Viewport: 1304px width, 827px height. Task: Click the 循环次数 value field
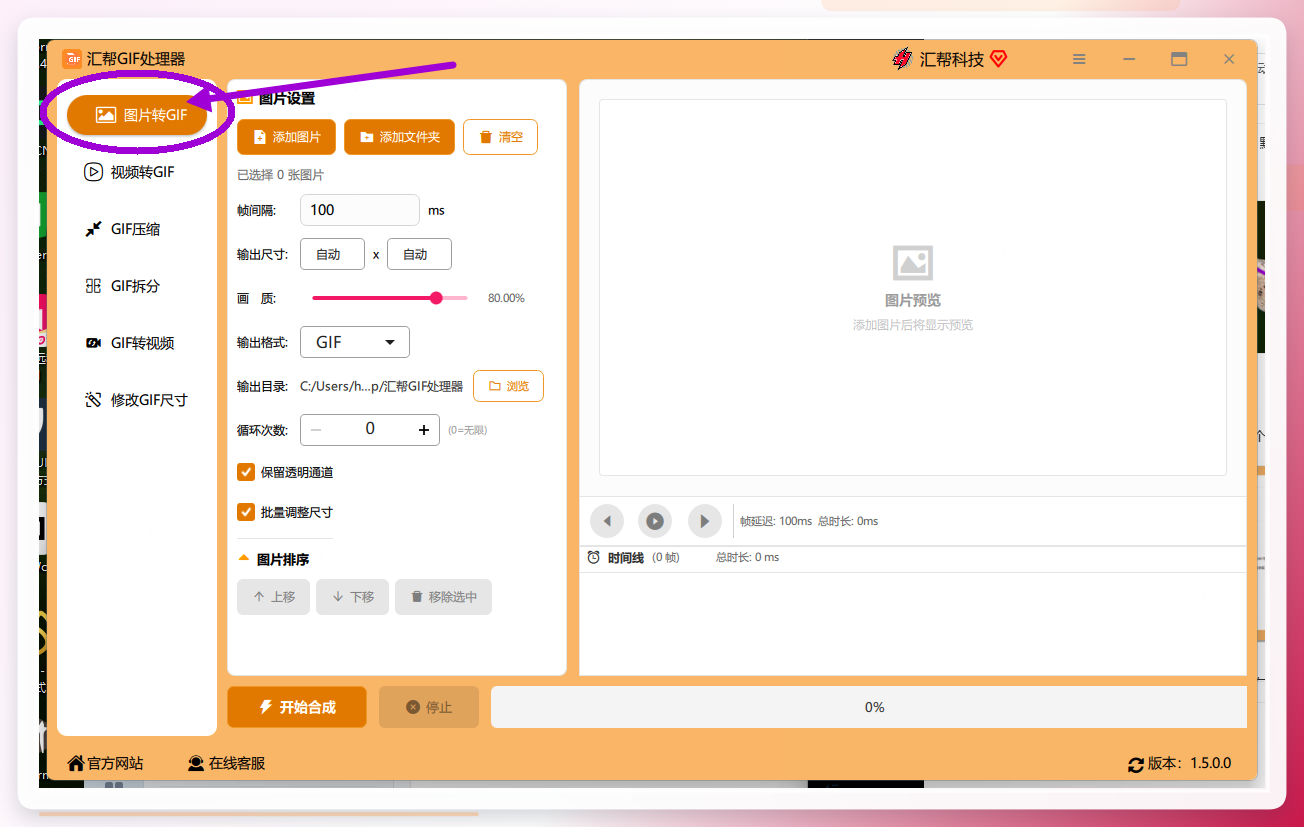pos(370,430)
